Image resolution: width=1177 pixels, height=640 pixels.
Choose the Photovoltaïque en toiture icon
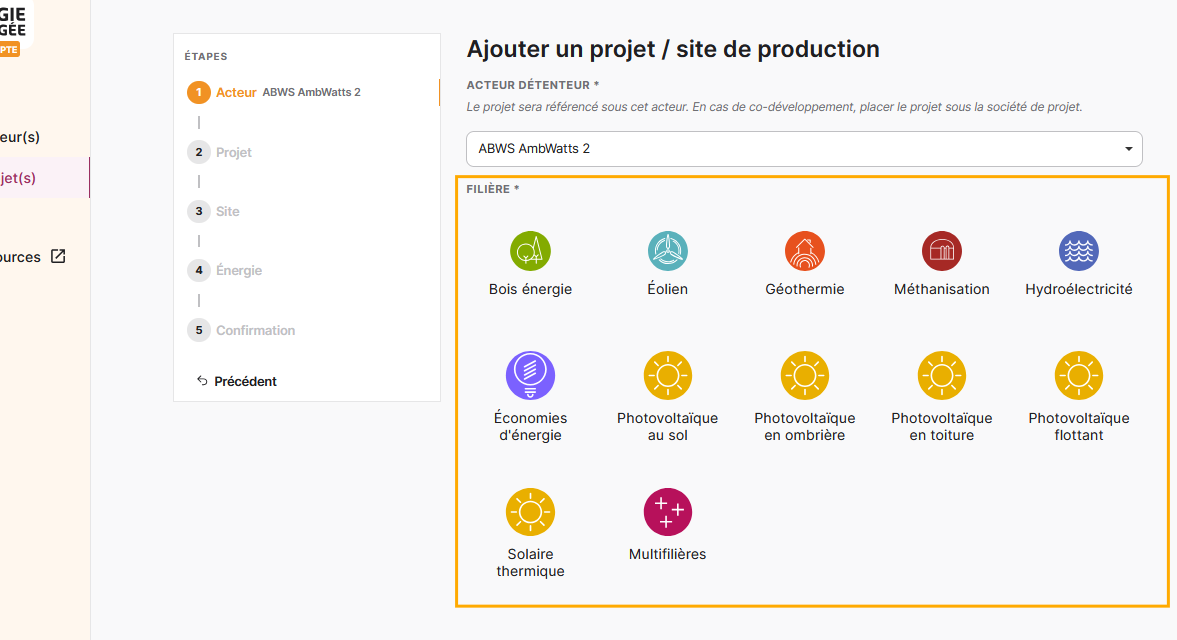[941, 375]
